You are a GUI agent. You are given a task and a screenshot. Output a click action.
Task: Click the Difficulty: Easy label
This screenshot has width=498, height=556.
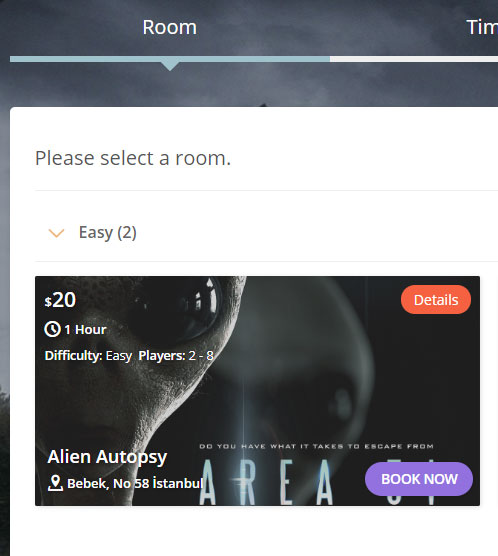point(88,356)
